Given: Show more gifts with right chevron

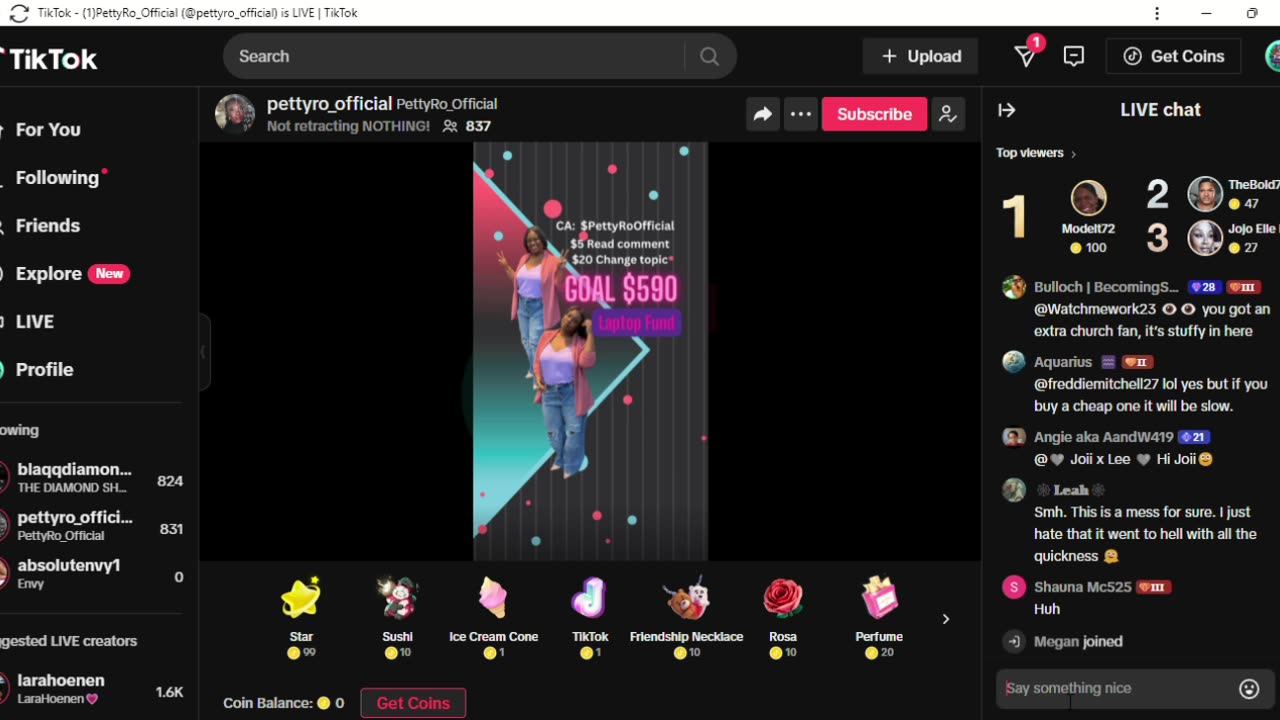Looking at the screenshot, I should (946, 619).
